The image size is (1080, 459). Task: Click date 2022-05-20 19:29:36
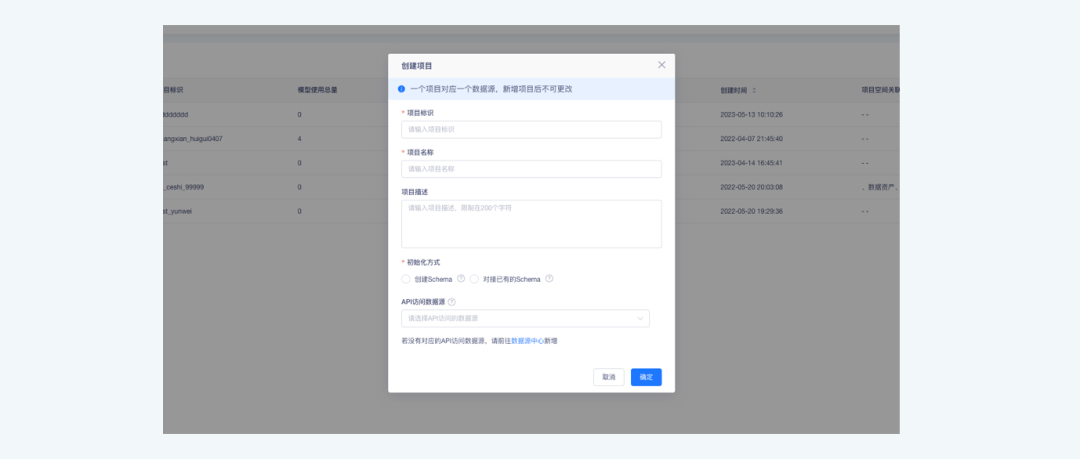tap(751, 211)
